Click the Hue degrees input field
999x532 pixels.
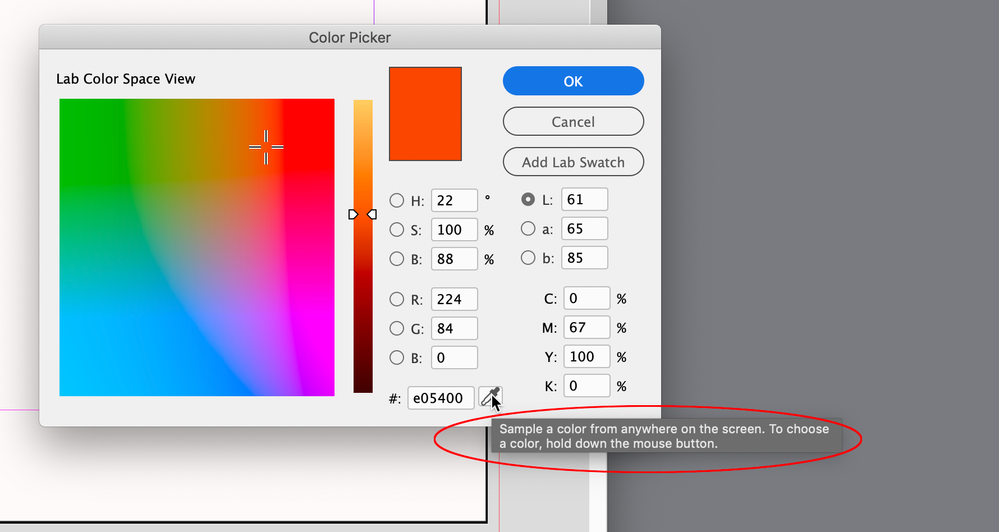pos(455,200)
